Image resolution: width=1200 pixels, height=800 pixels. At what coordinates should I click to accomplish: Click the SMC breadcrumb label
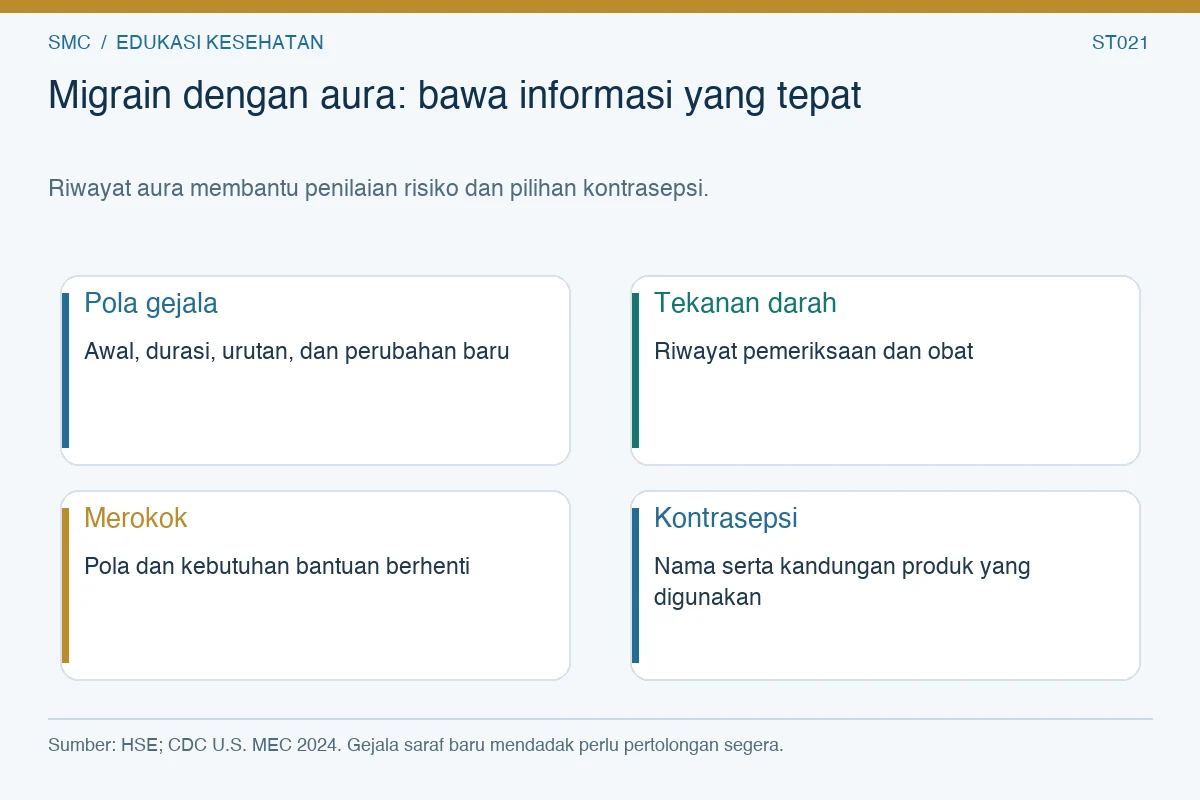69,42
